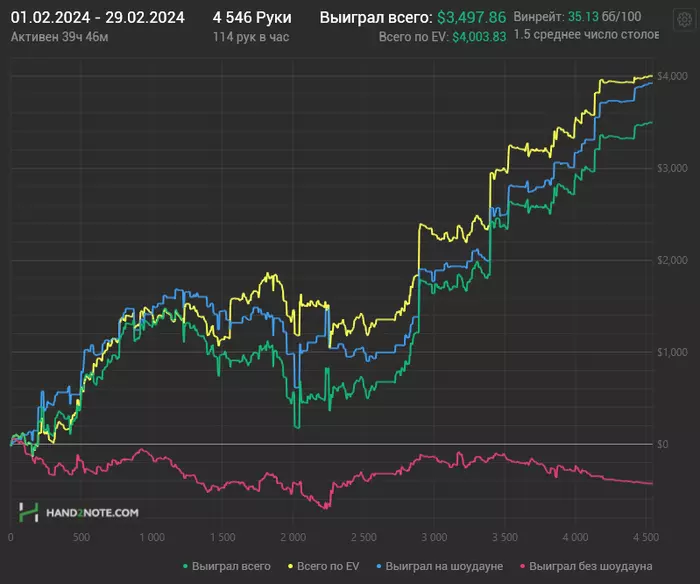Viewport: 700px width, 584px height.
Task: Click "1.5 среднее число столов" text
Action: tap(586, 35)
